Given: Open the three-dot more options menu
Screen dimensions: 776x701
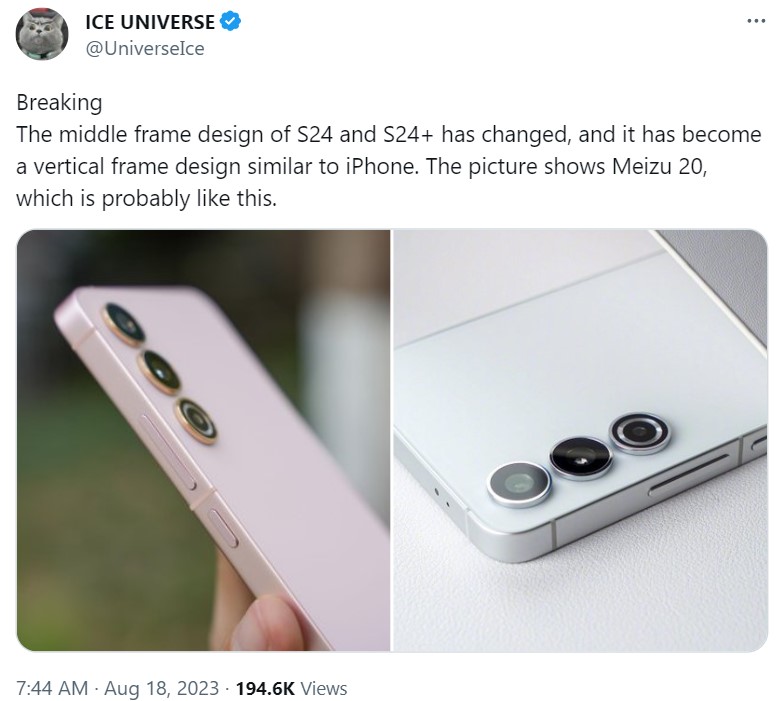Looking at the screenshot, I should tap(756, 21).
